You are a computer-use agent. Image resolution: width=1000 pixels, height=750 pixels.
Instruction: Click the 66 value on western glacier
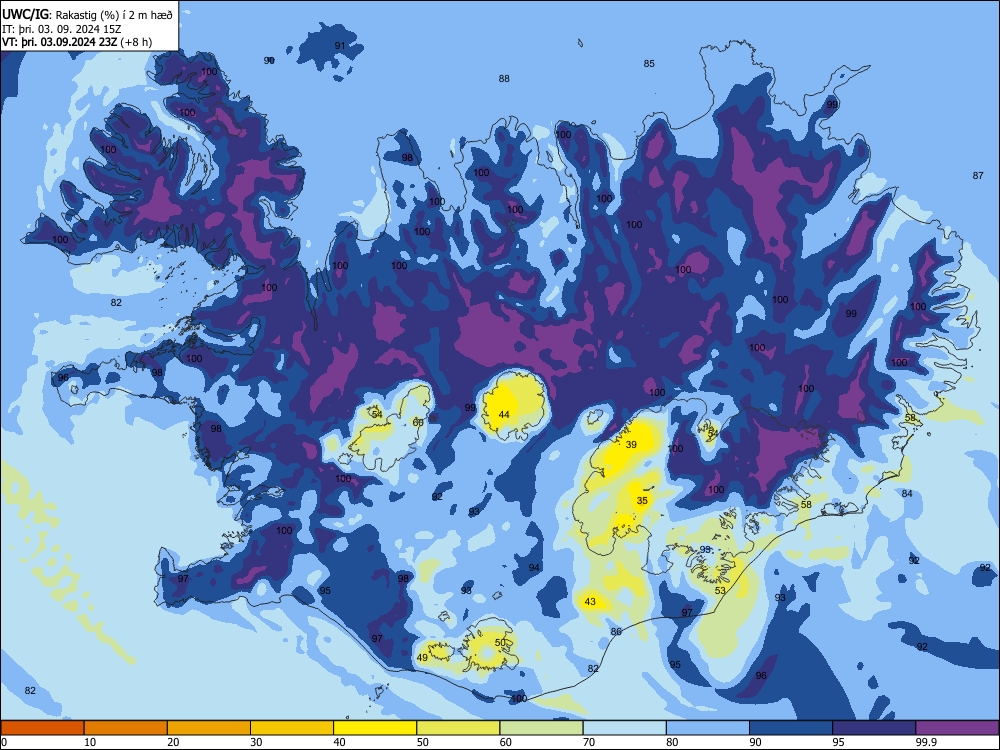(418, 422)
